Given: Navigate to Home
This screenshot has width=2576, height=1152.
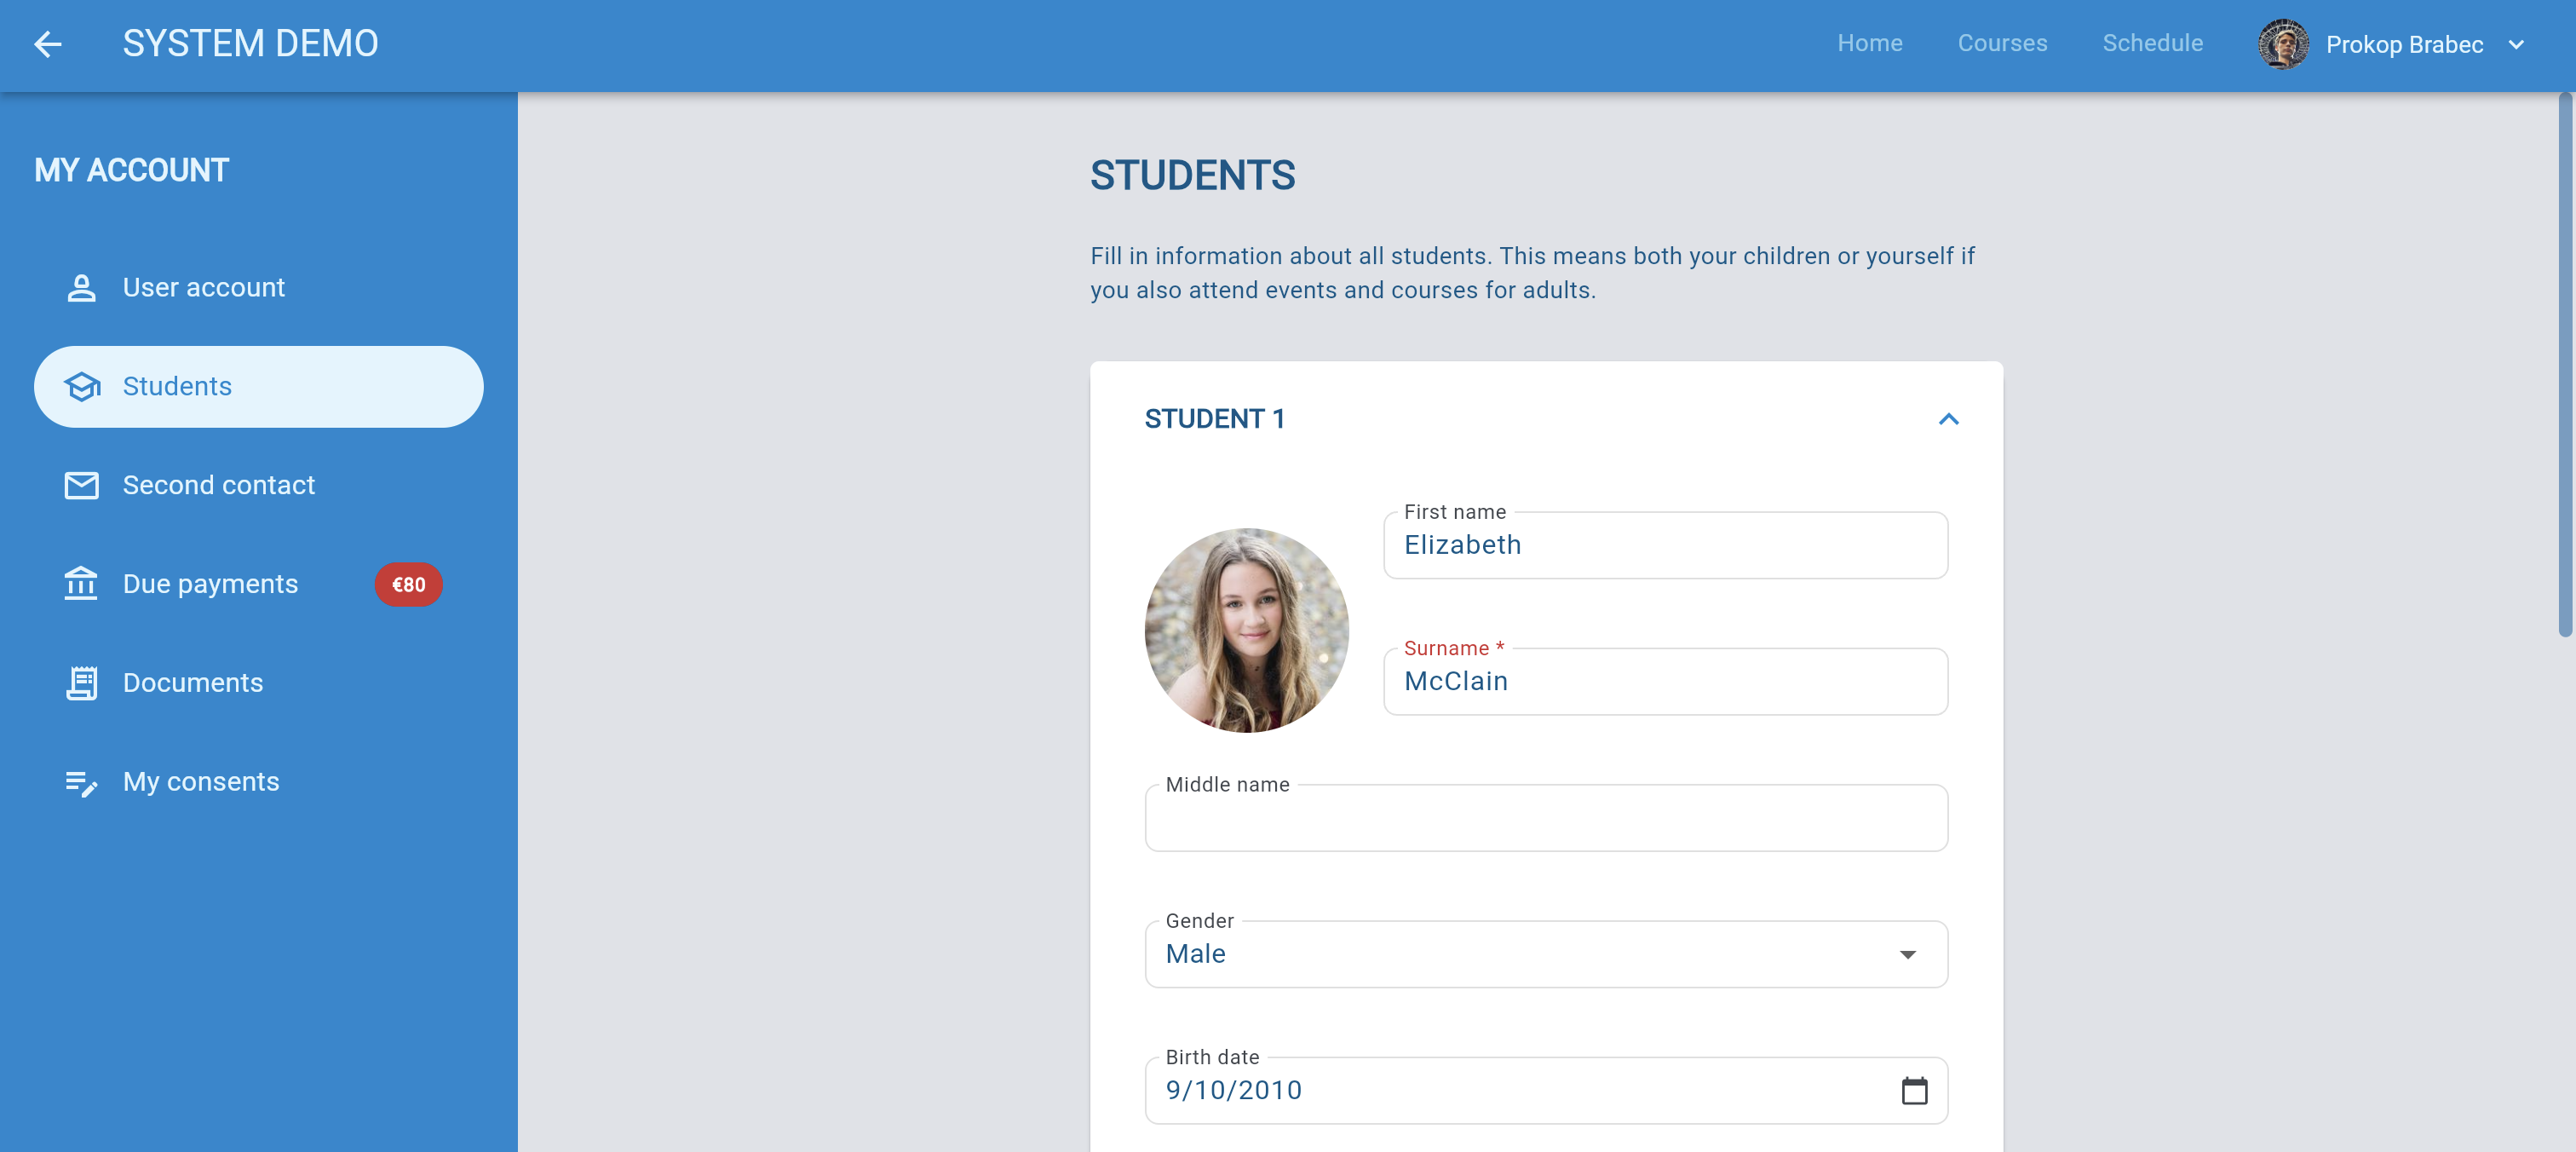Looking at the screenshot, I should point(1869,43).
